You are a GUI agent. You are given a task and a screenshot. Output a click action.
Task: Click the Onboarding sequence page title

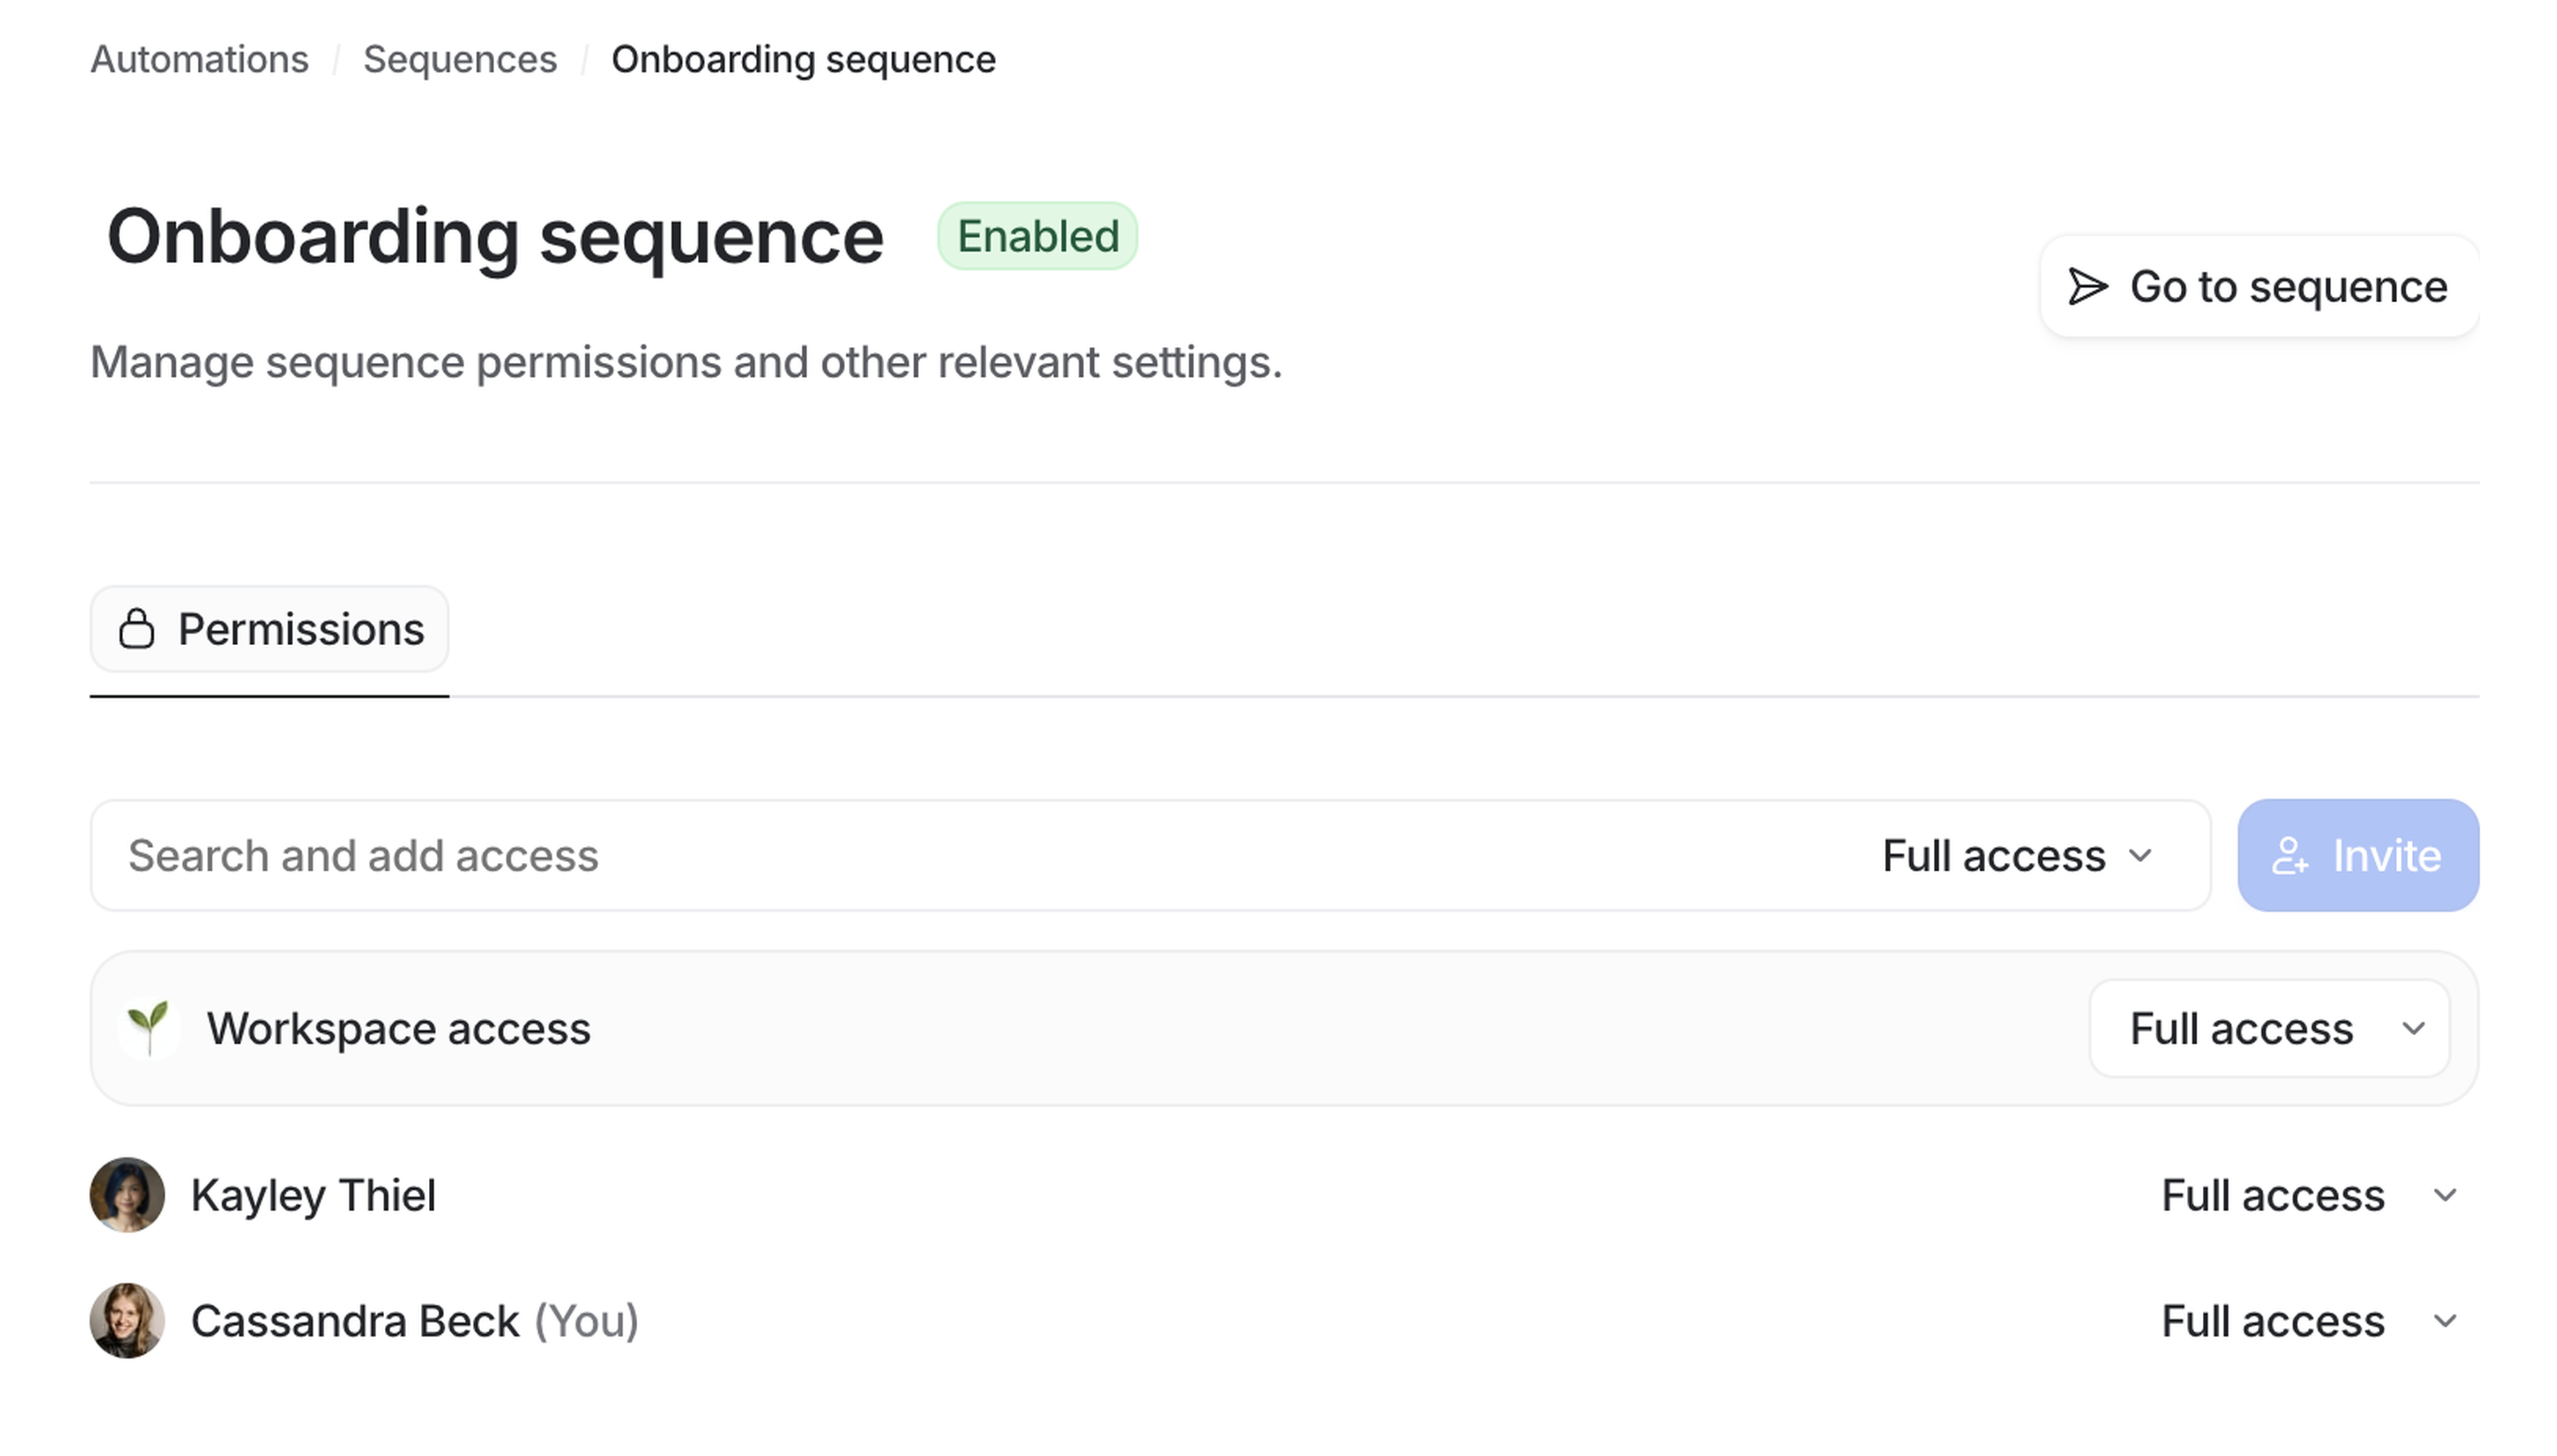[x=495, y=237]
